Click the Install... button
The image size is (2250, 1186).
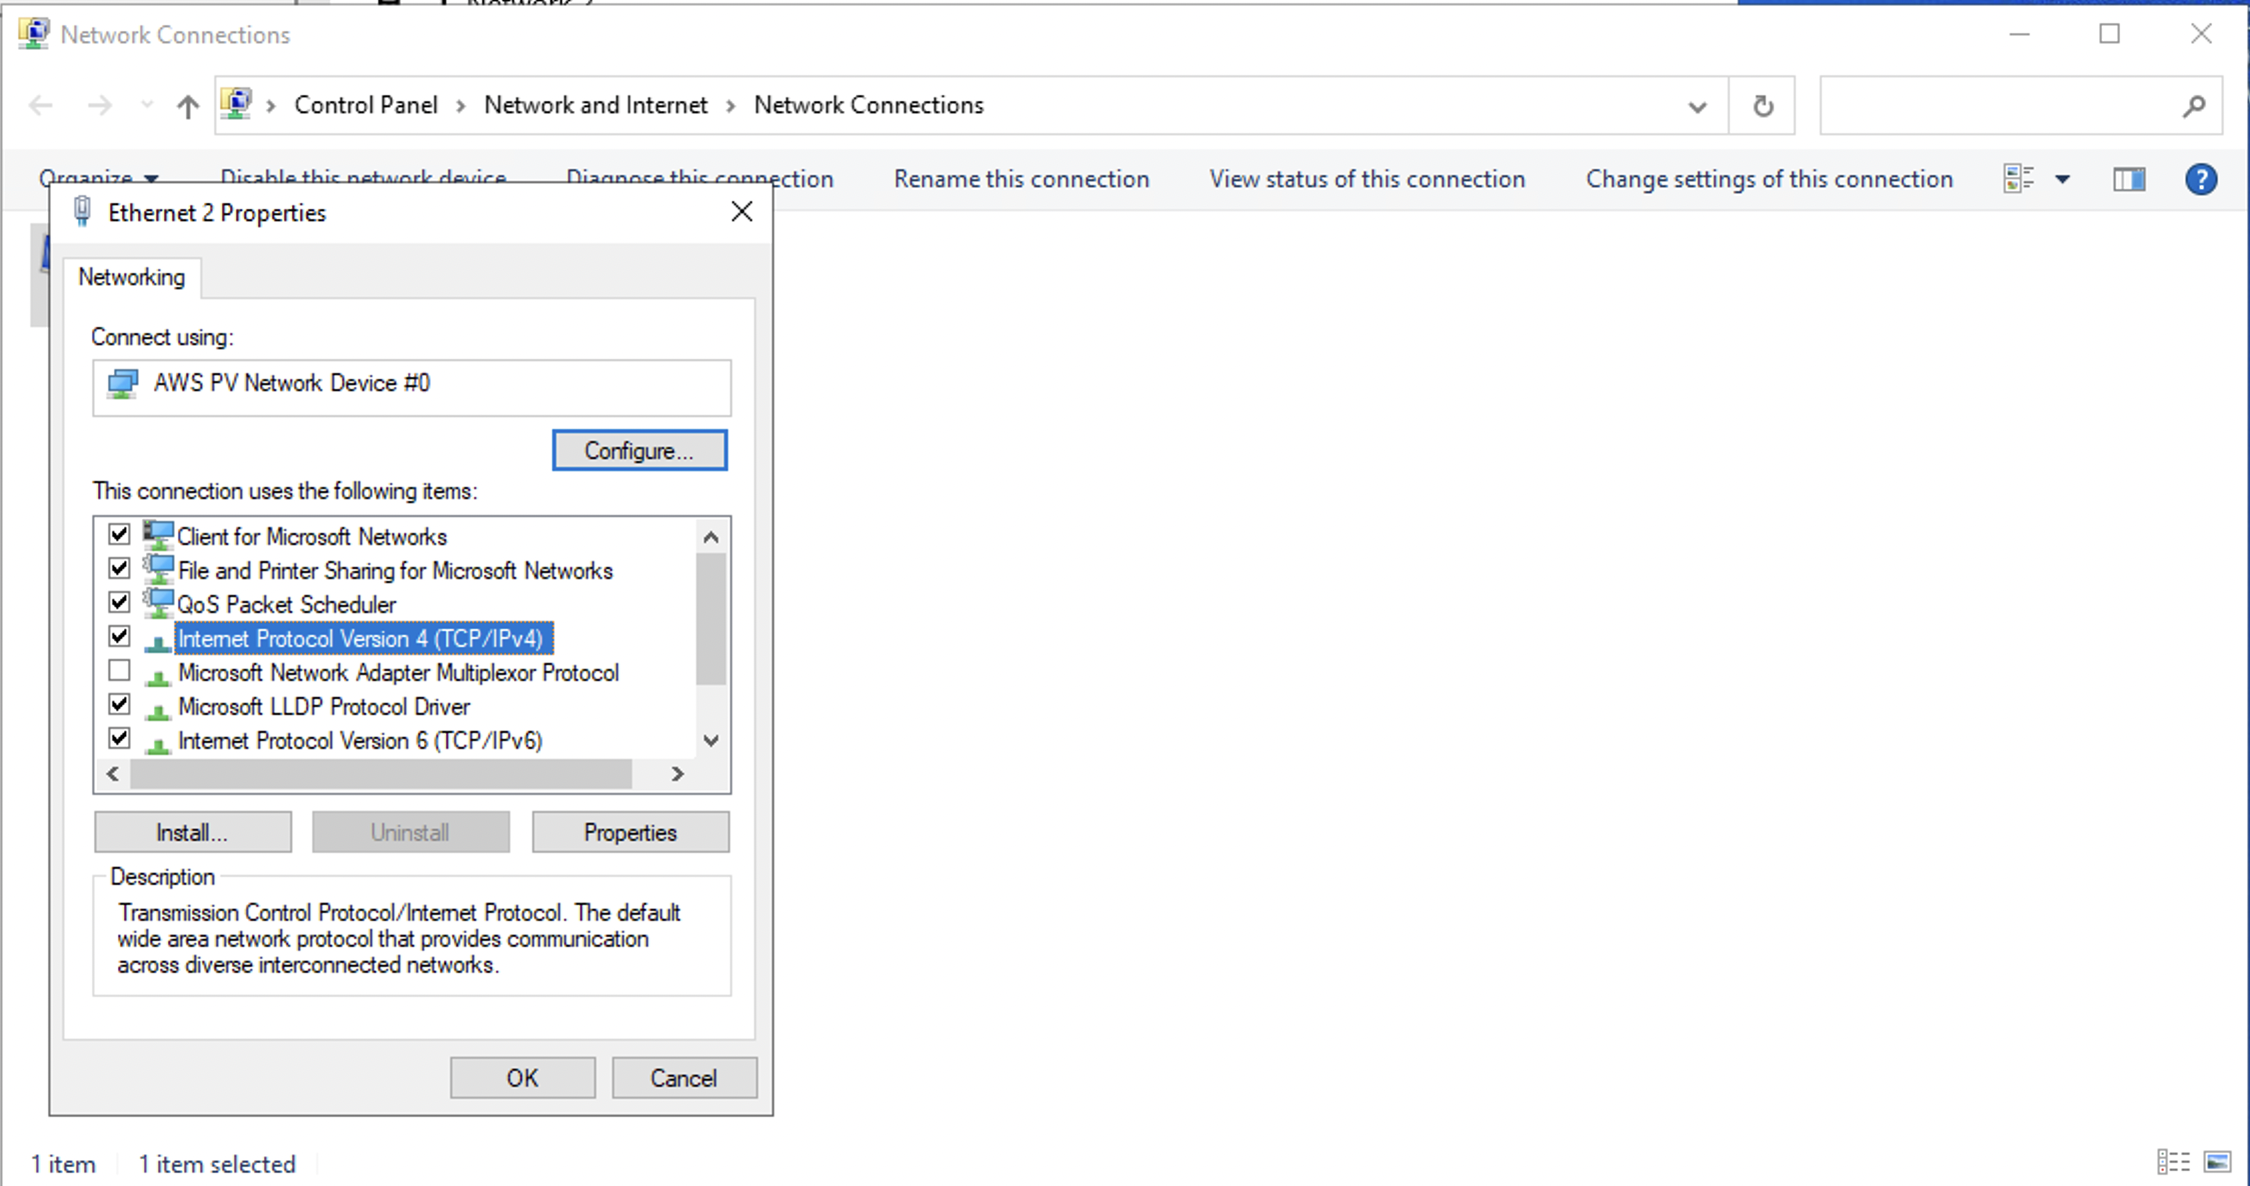(193, 832)
